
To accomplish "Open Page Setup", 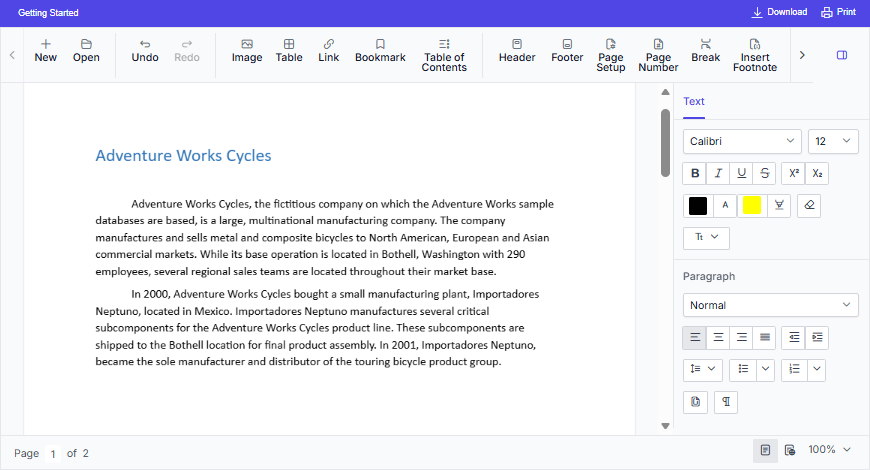I will click(610, 55).
